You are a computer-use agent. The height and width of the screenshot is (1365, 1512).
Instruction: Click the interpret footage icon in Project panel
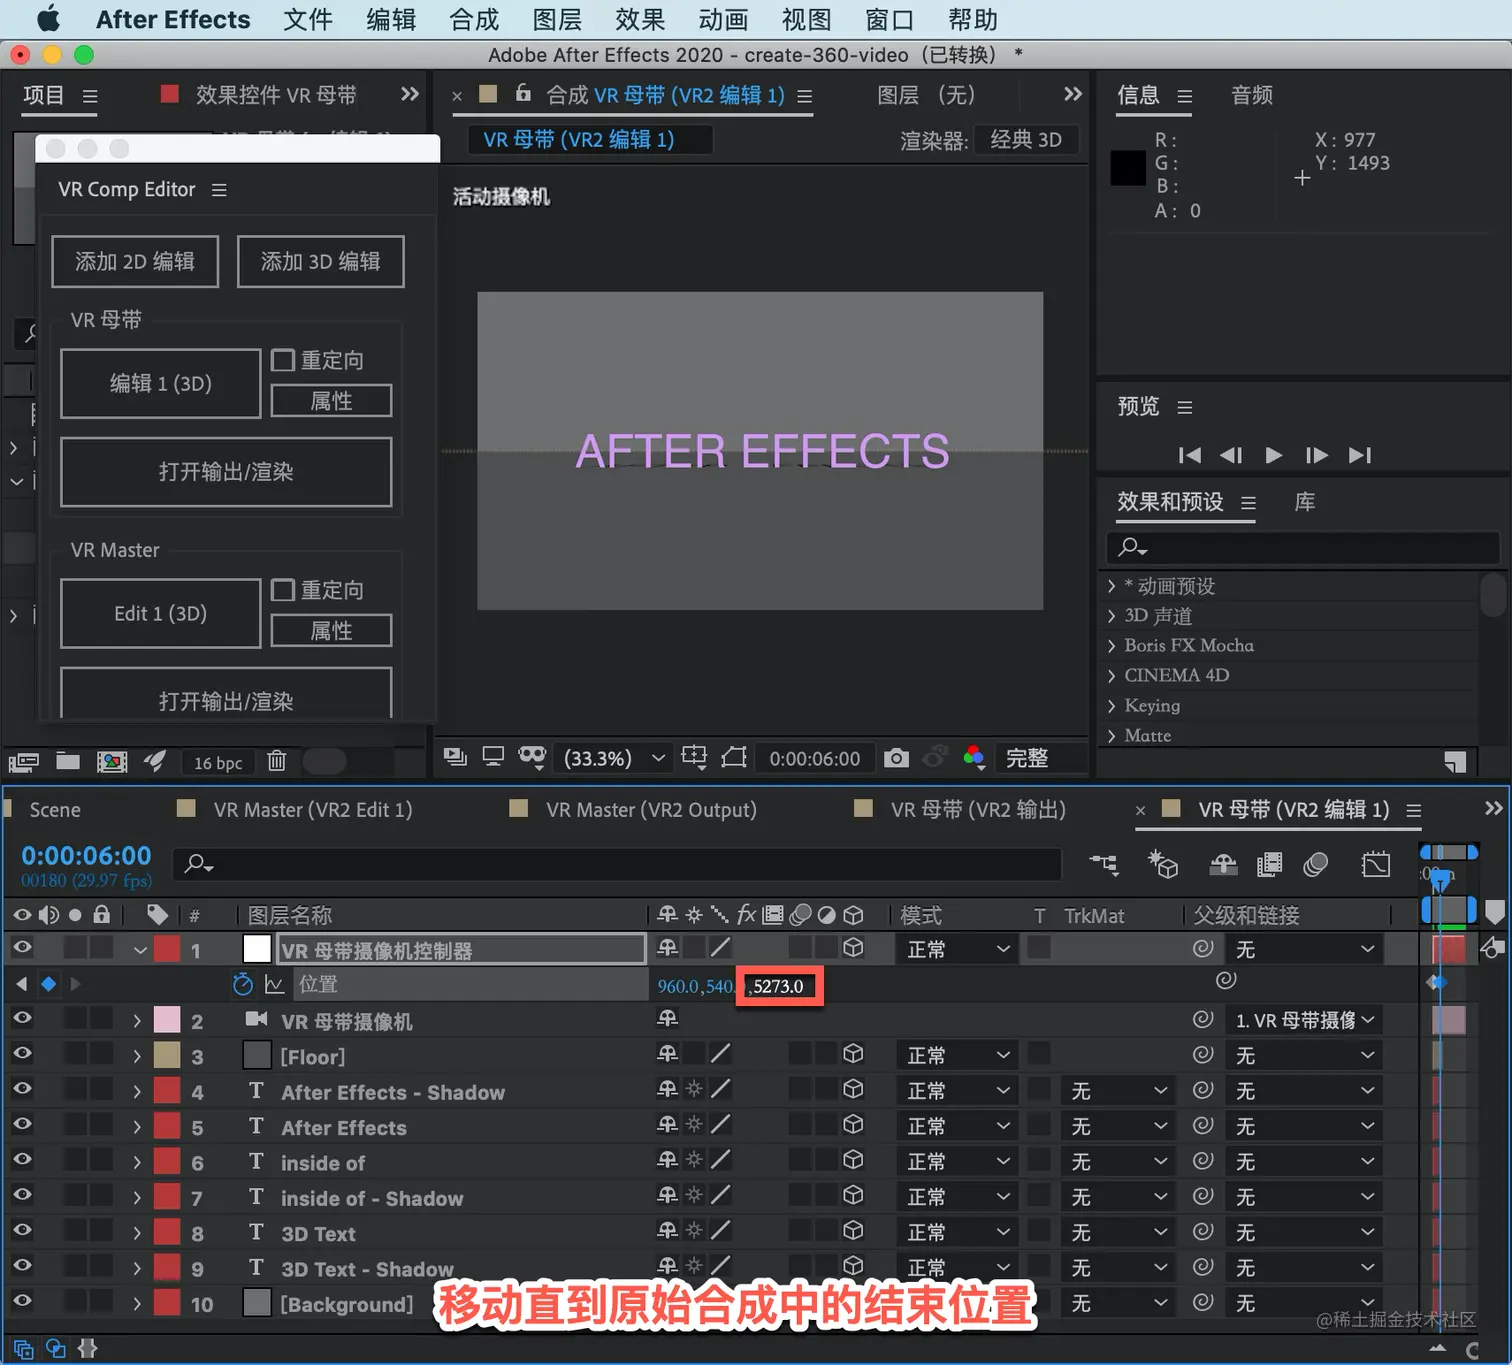click(23, 762)
